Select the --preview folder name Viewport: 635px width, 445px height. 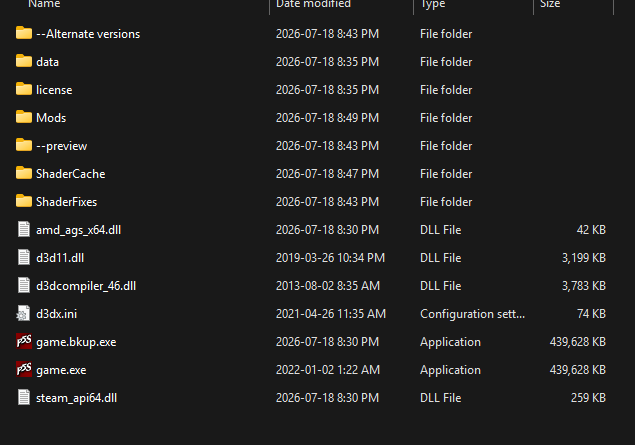[x=62, y=146]
